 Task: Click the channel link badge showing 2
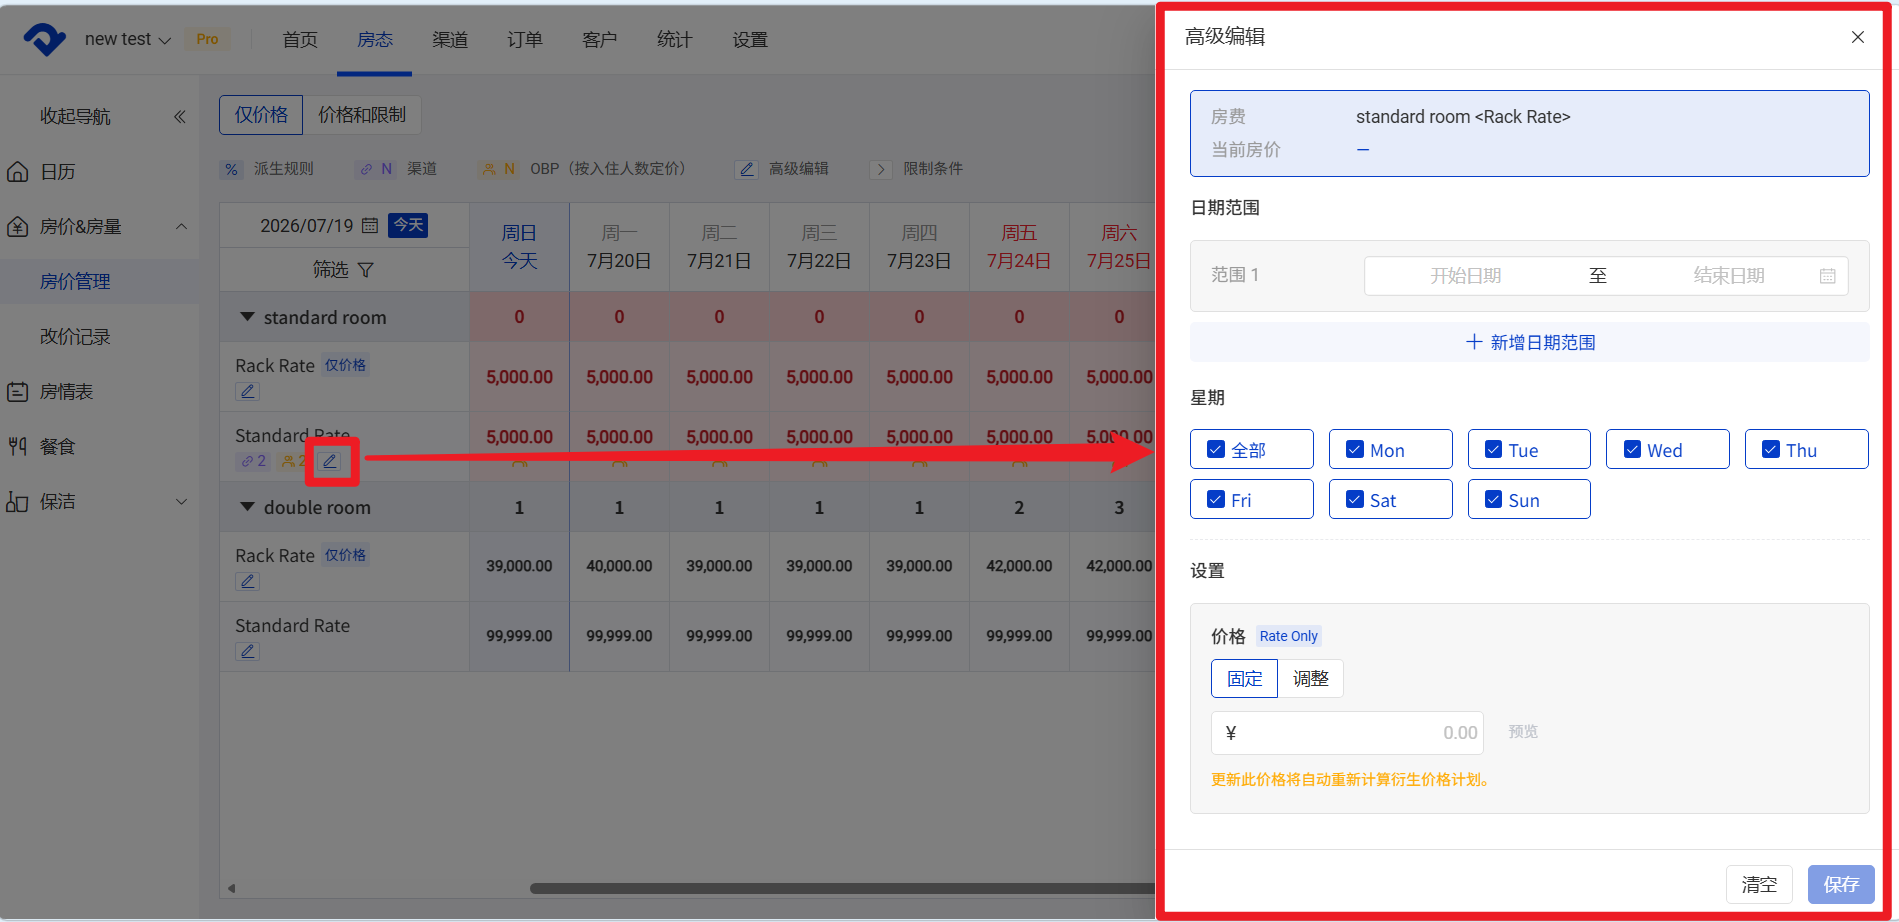coord(253,461)
